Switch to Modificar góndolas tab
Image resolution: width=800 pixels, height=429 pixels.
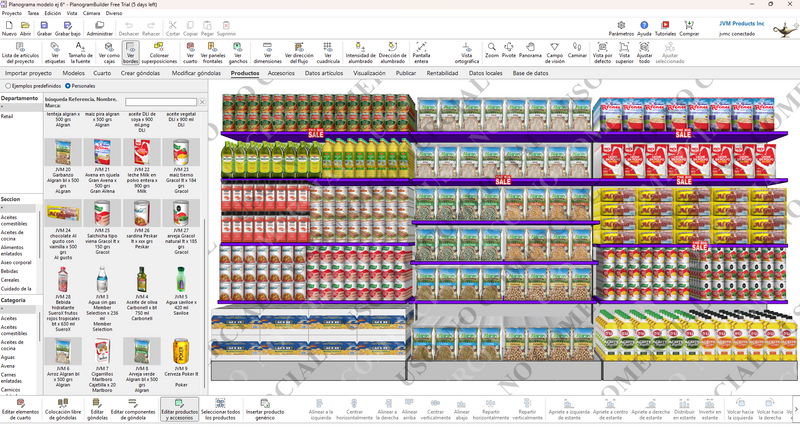pyautogui.click(x=196, y=73)
